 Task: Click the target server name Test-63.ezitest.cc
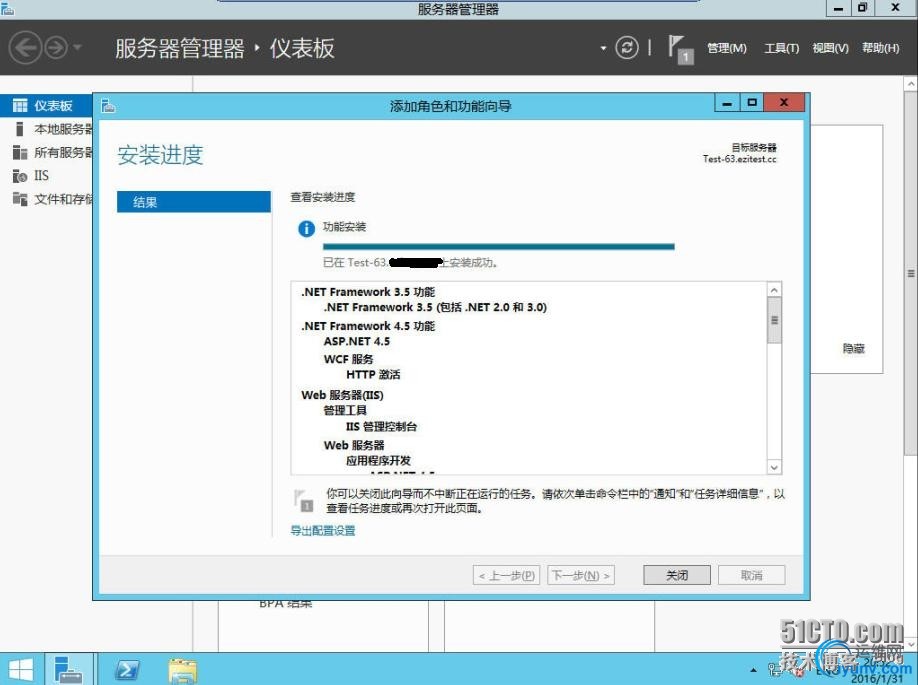point(739,159)
